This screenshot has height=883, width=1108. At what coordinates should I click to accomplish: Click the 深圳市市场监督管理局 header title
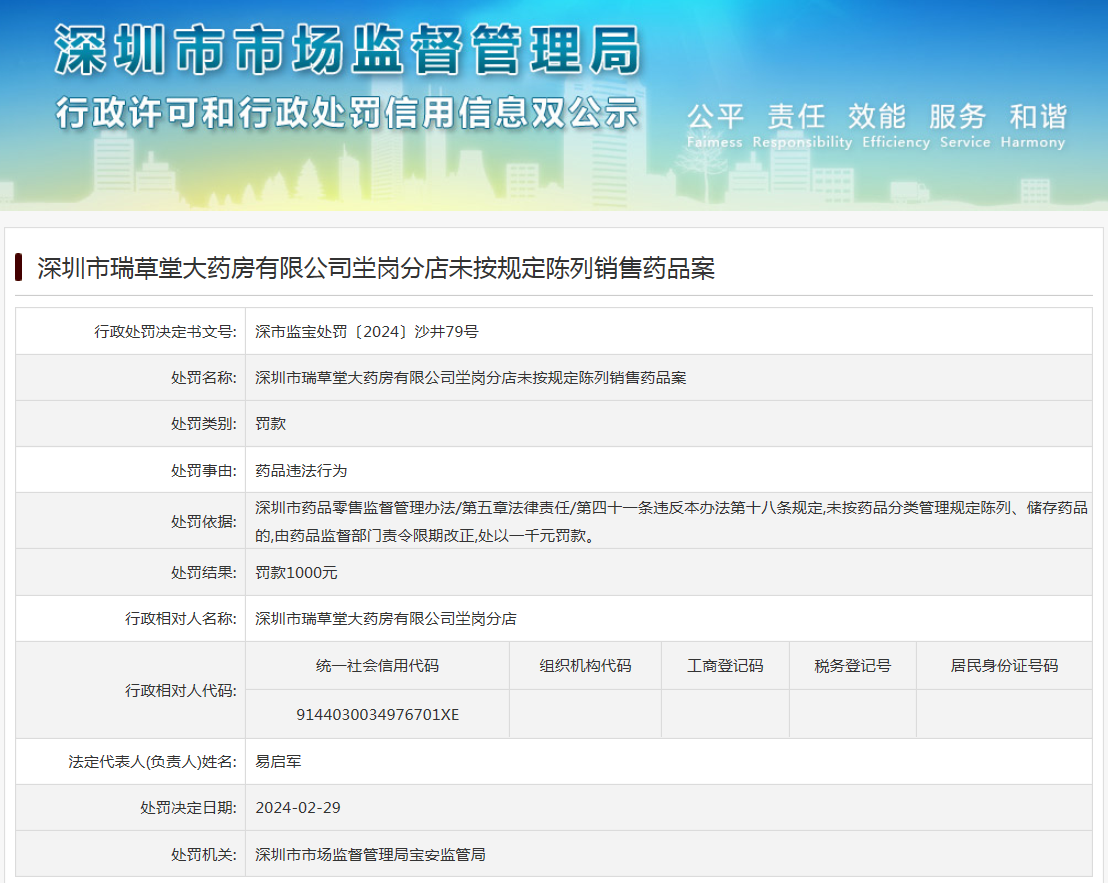346,47
